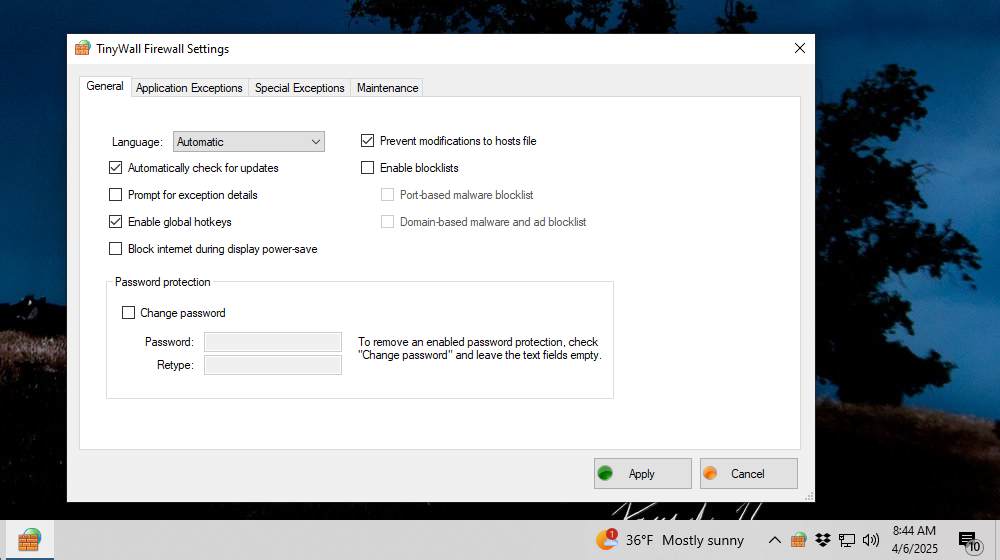Open the notification center icon
1000x560 pixels.
coord(969,542)
